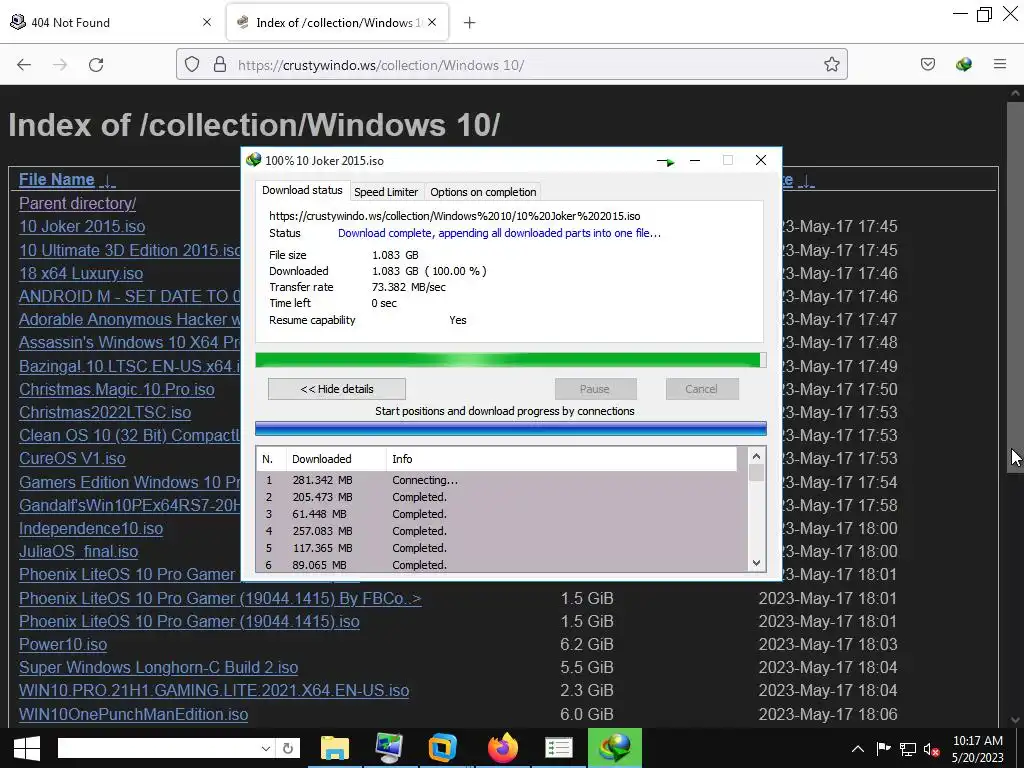
Task: Click the green arrow icon in IDM title bar
Action: [665, 161]
